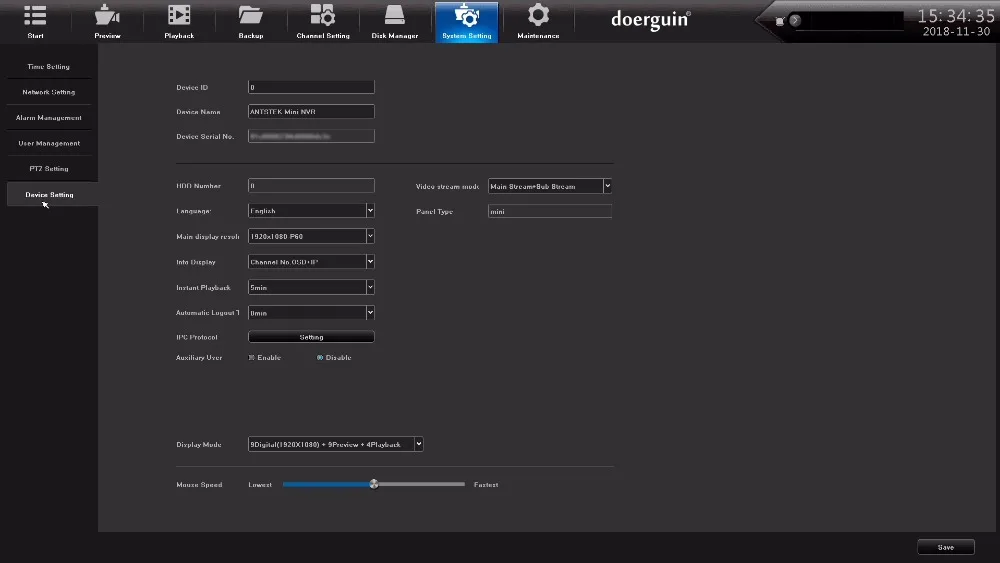Viewport: 1000px width, 563px height.
Task: Expand the Automatic Logout time dropdown
Action: tap(370, 312)
